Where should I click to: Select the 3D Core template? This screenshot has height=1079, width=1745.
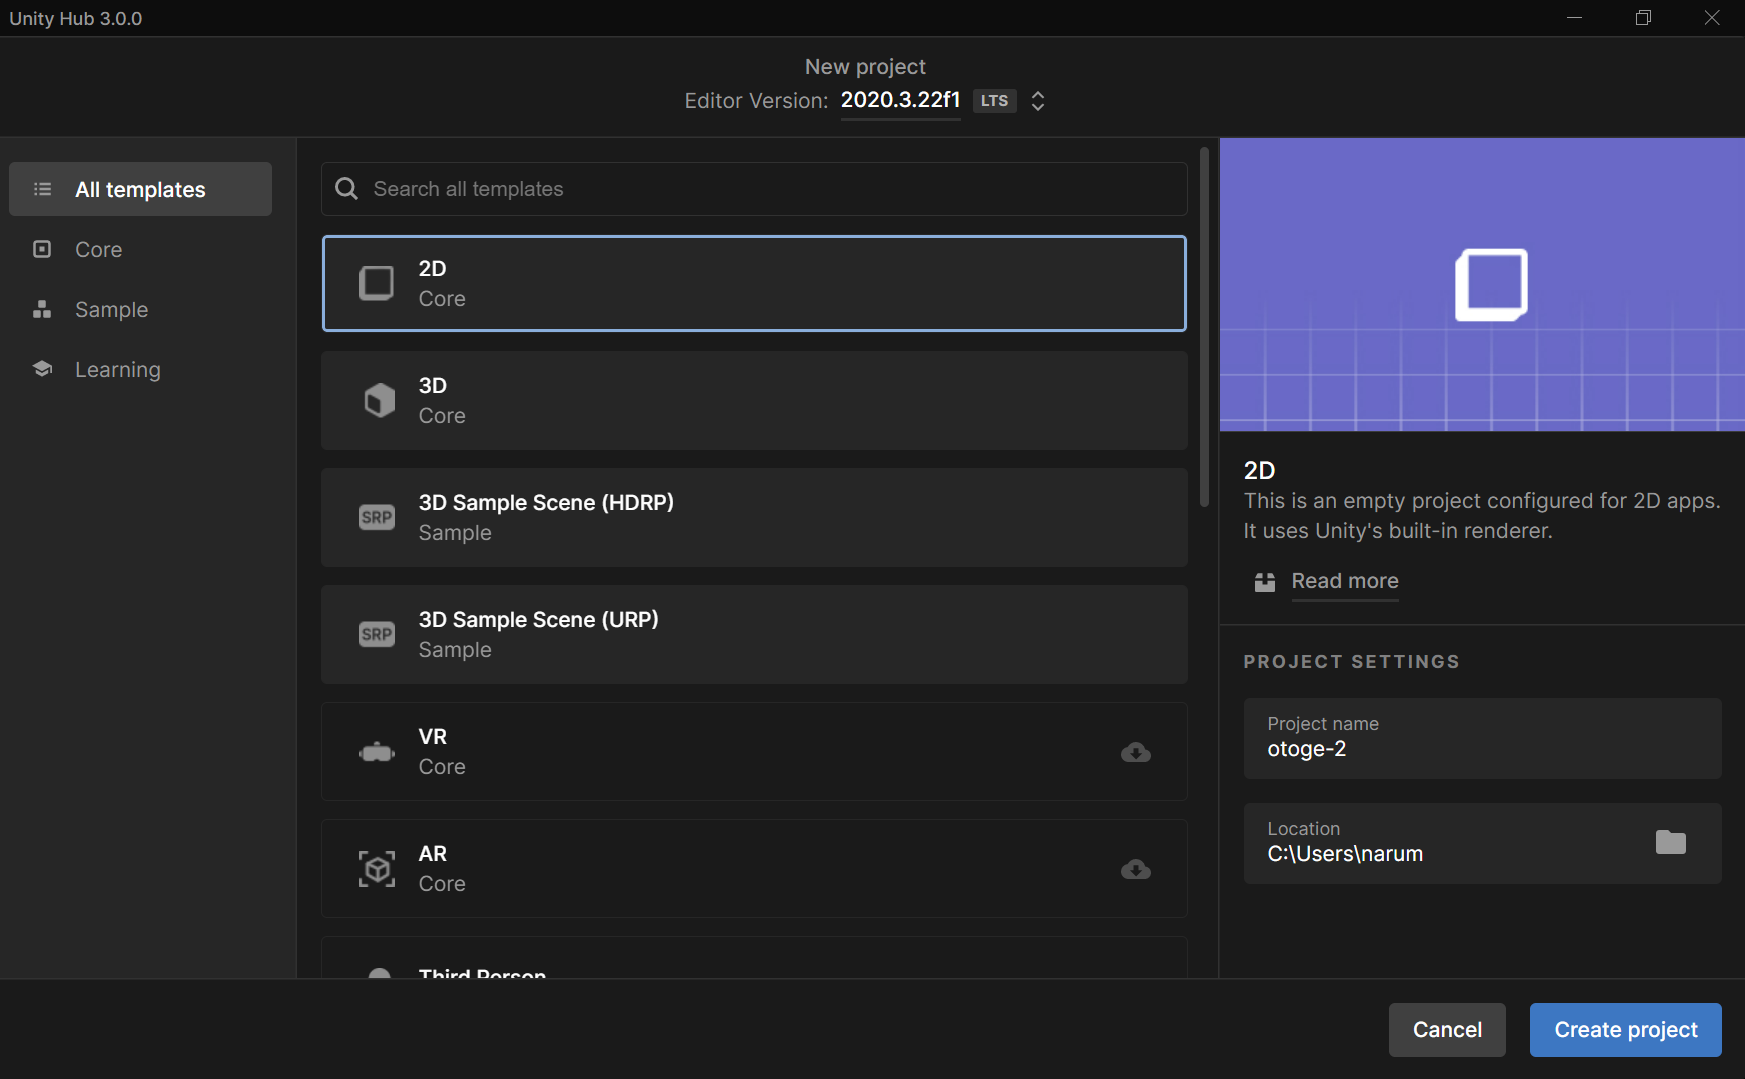click(x=754, y=400)
